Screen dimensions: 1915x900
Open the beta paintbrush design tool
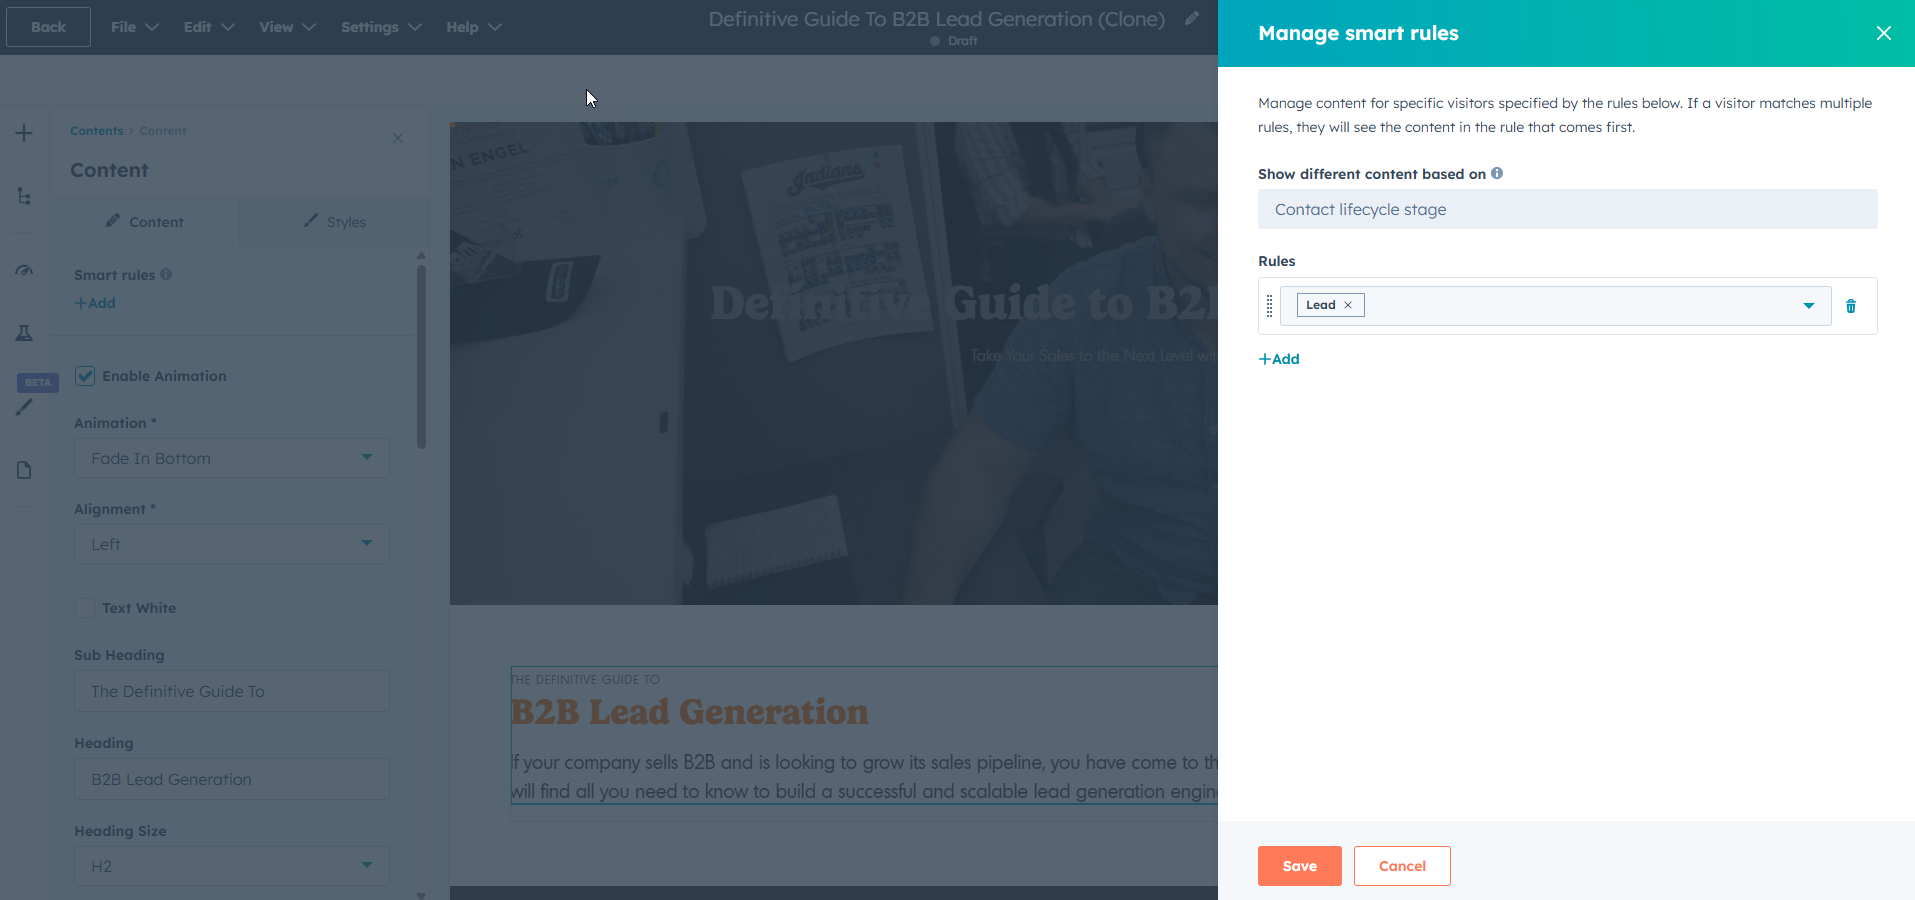coord(24,407)
